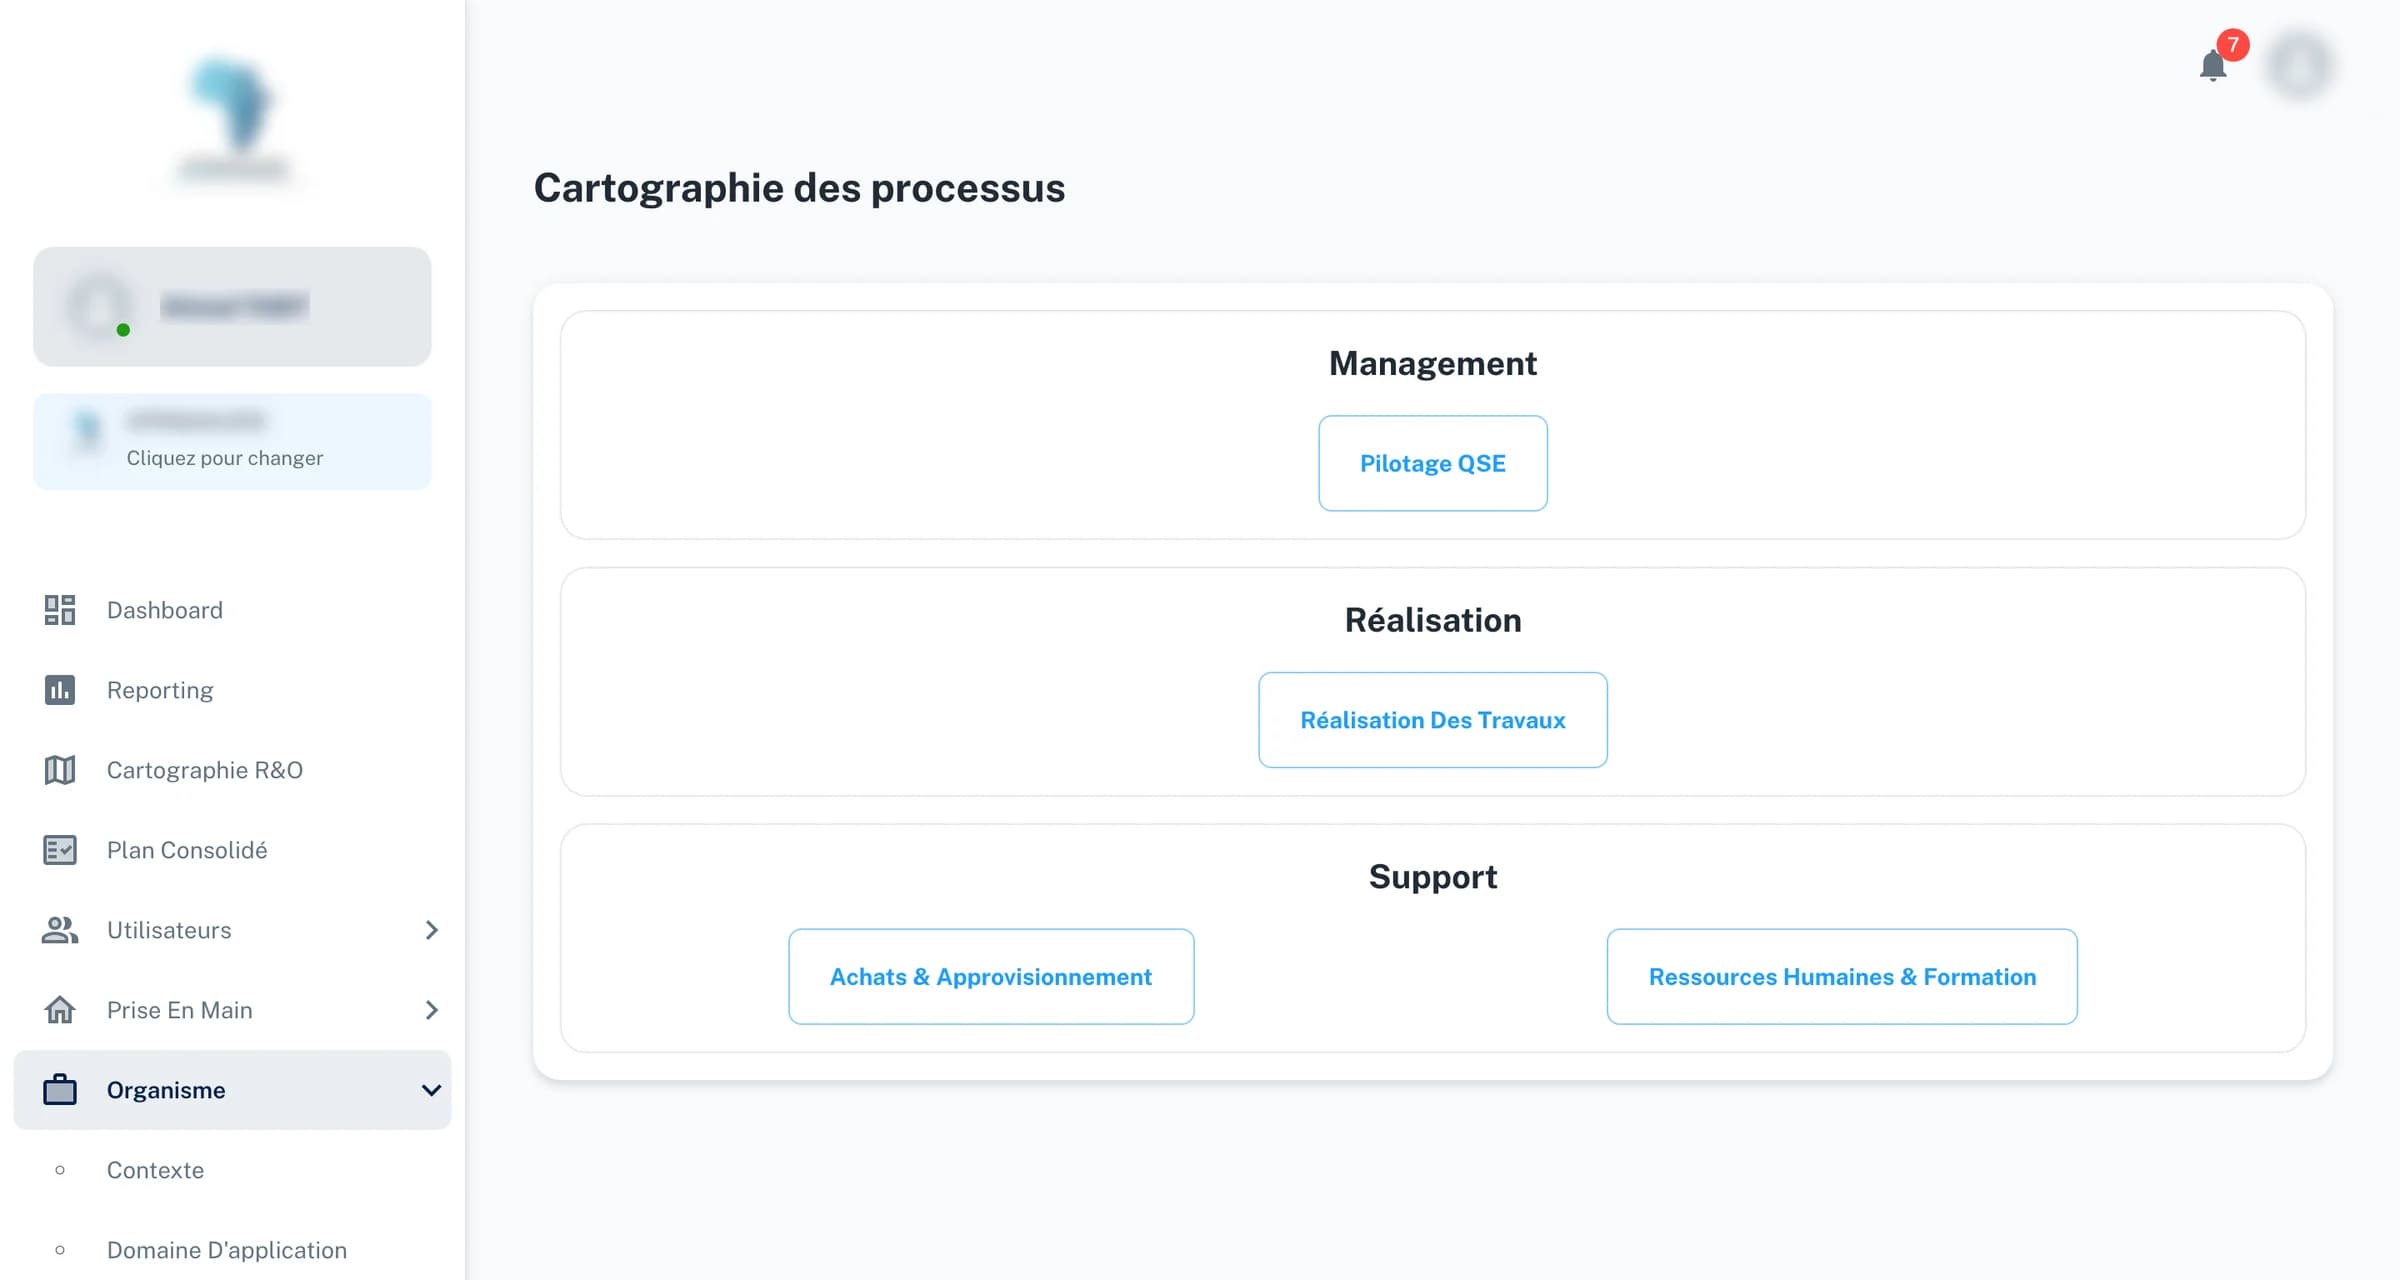Open Réalisation Des Travaux process
2400x1280 pixels.
tap(1432, 720)
